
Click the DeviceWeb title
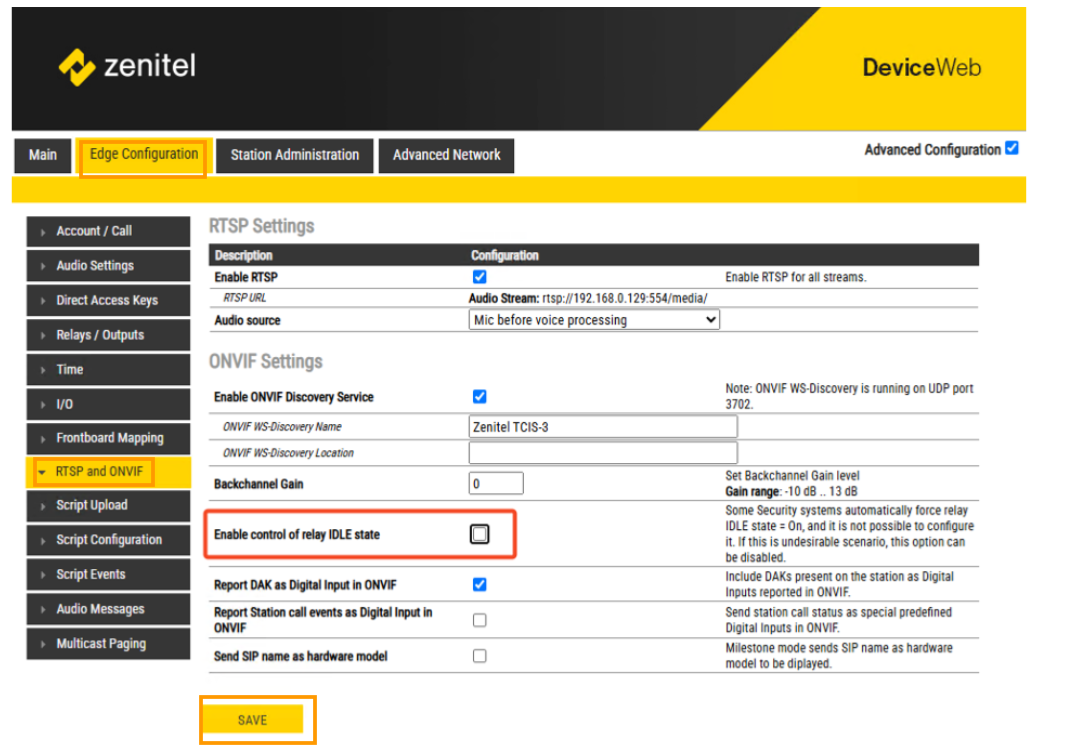click(921, 67)
